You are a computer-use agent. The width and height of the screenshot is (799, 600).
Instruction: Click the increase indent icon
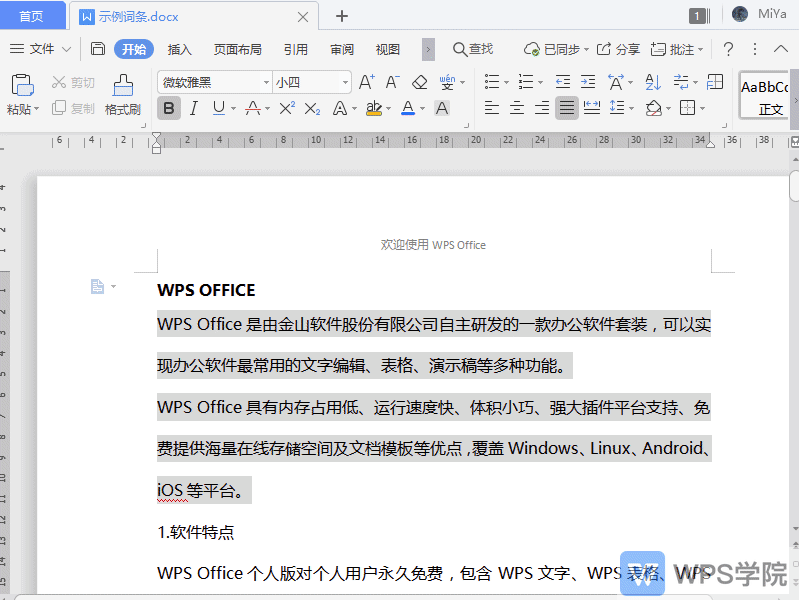[588, 82]
